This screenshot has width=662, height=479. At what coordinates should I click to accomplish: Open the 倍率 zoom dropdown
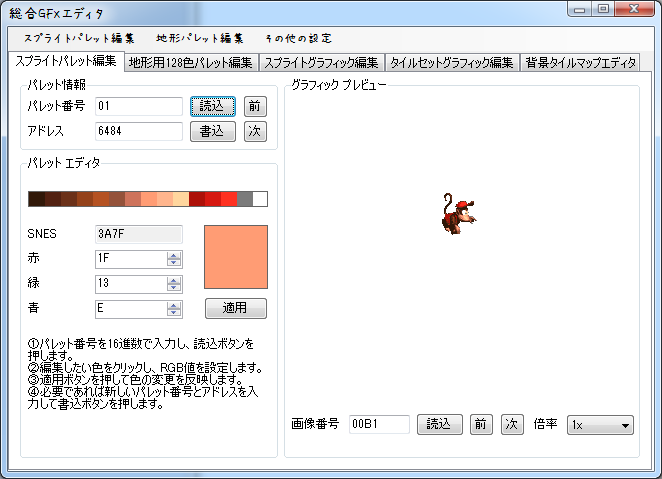coord(600,425)
